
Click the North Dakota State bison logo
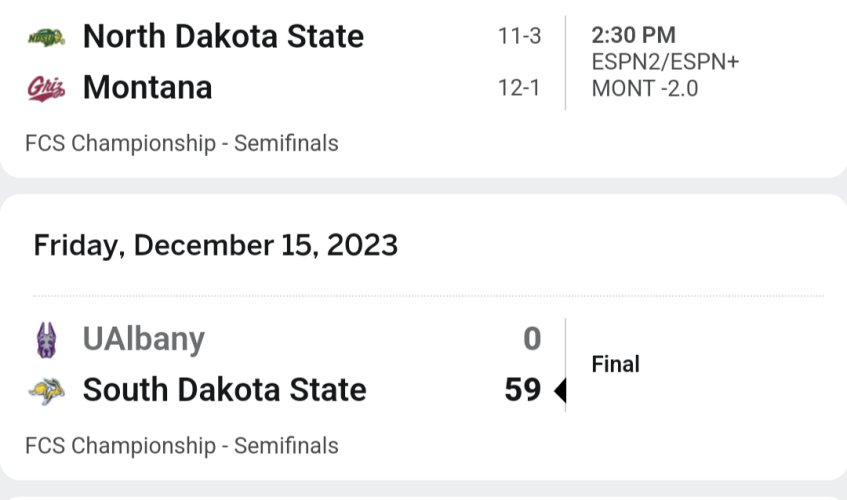click(x=46, y=37)
